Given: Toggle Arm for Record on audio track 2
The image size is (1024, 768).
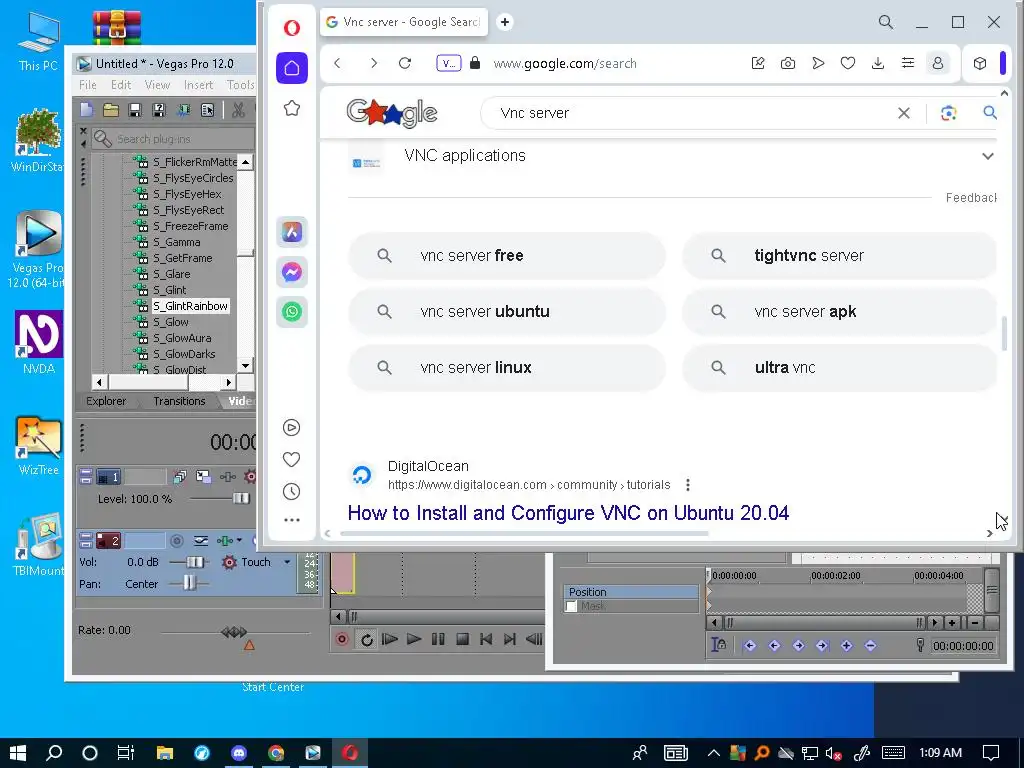Looking at the screenshot, I should coord(176,541).
